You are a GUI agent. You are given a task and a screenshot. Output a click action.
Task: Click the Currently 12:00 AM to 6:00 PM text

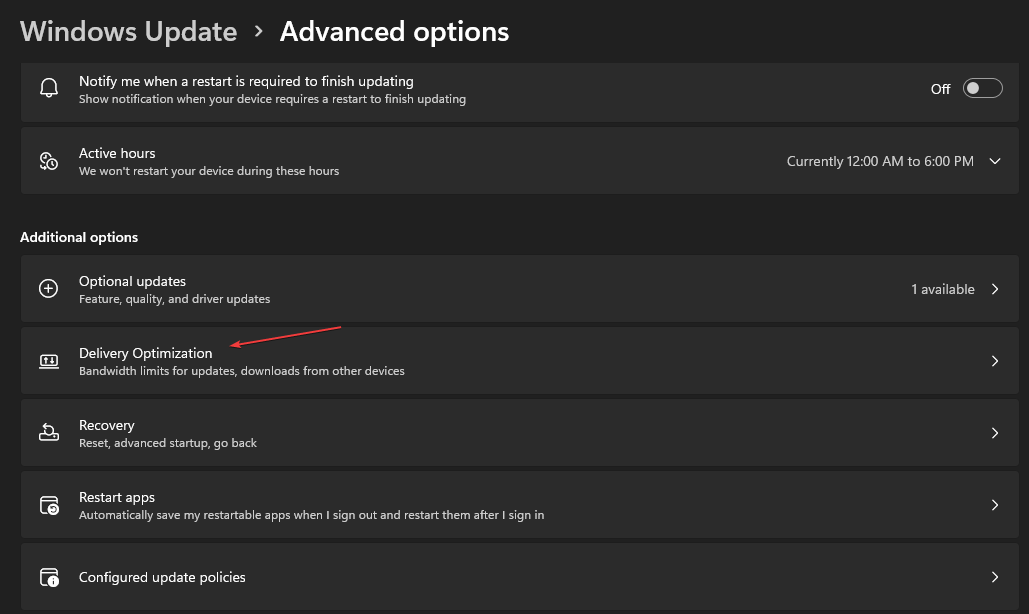(x=879, y=160)
